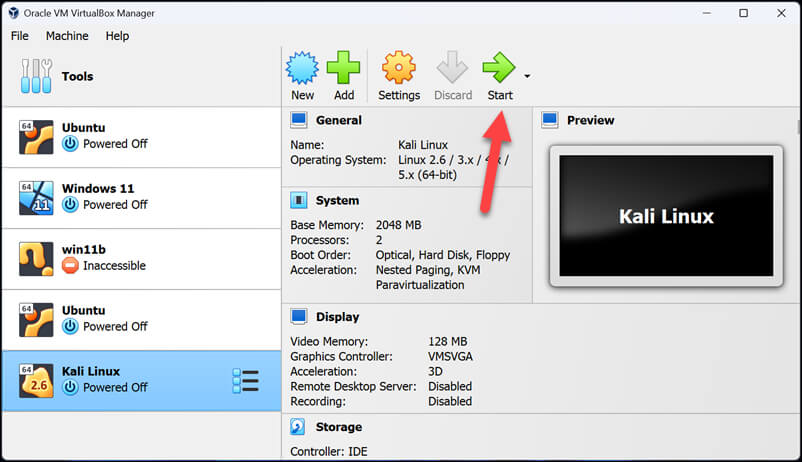802x462 pixels.
Task: Click the Processors value 2
Action: 379,240
